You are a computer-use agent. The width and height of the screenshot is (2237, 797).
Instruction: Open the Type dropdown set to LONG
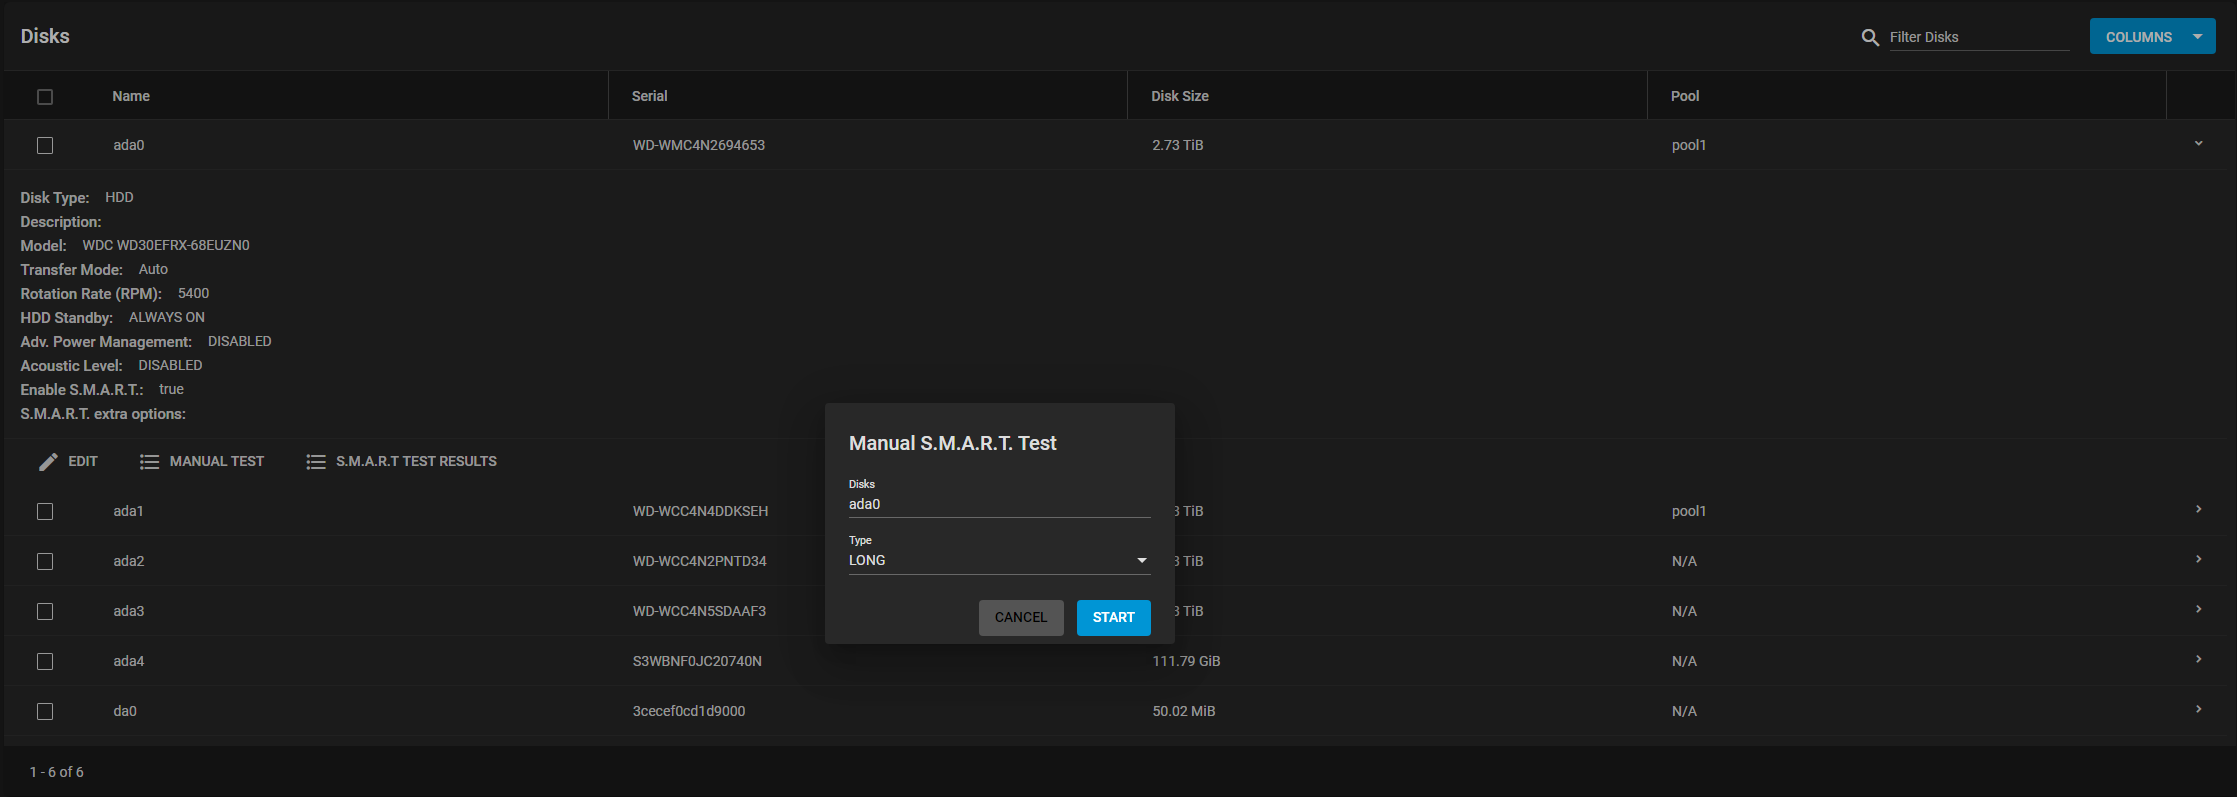pyautogui.click(x=998, y=561)
